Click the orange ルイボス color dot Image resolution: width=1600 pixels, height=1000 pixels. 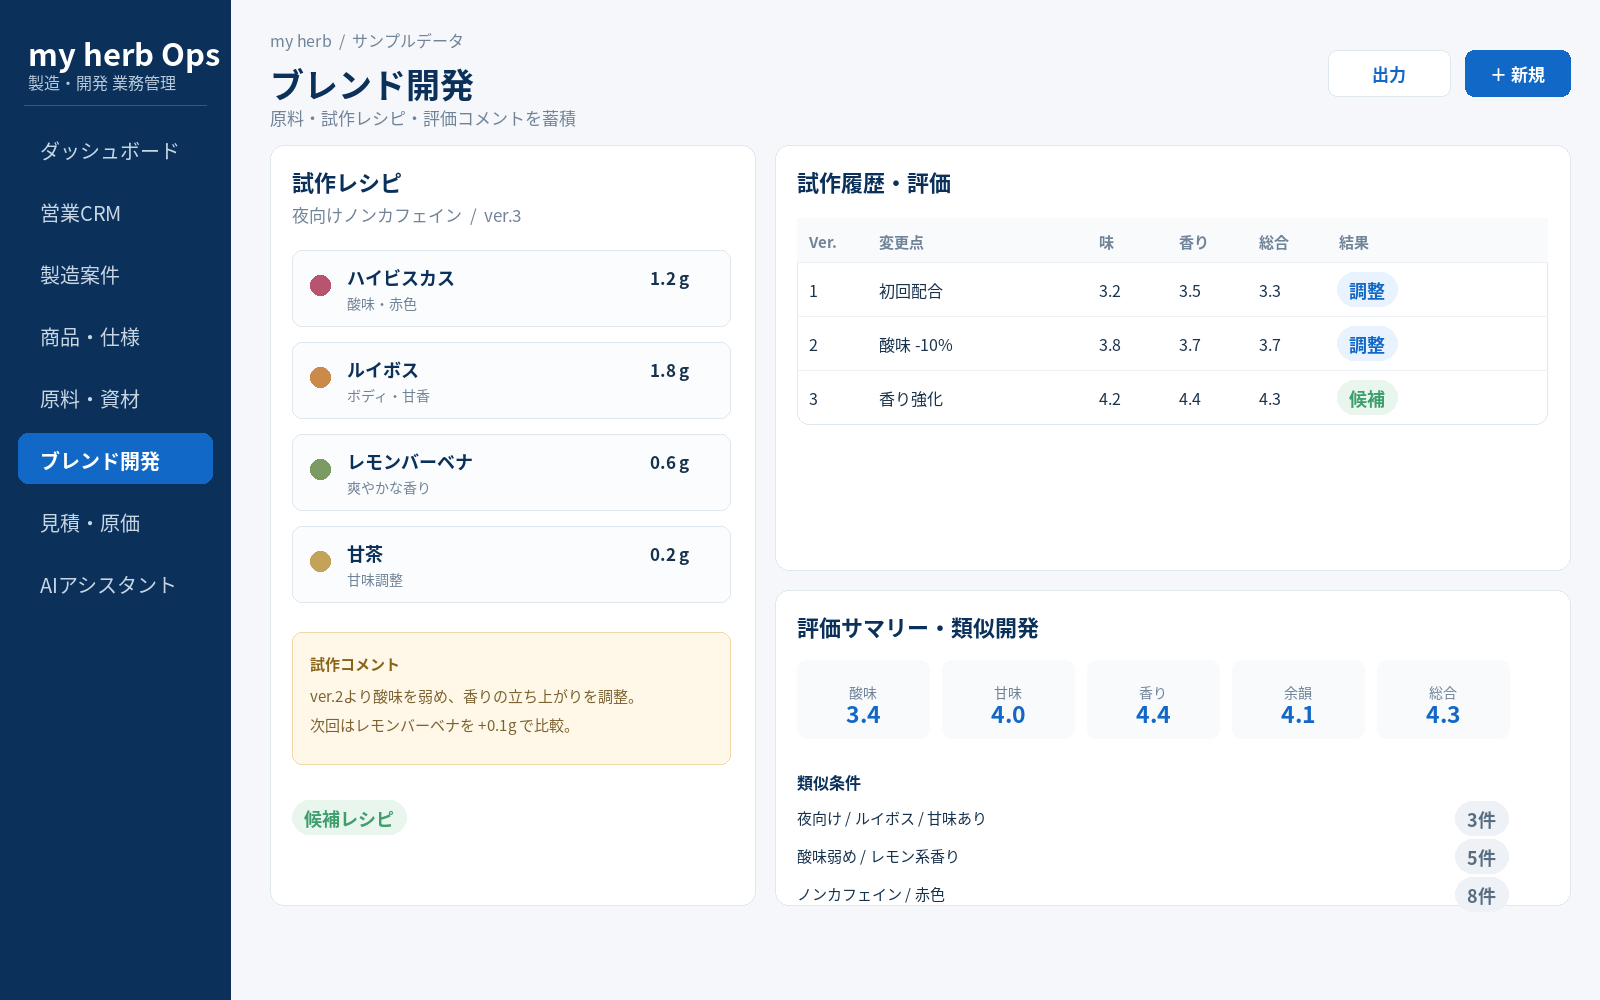tap(320, 378)
